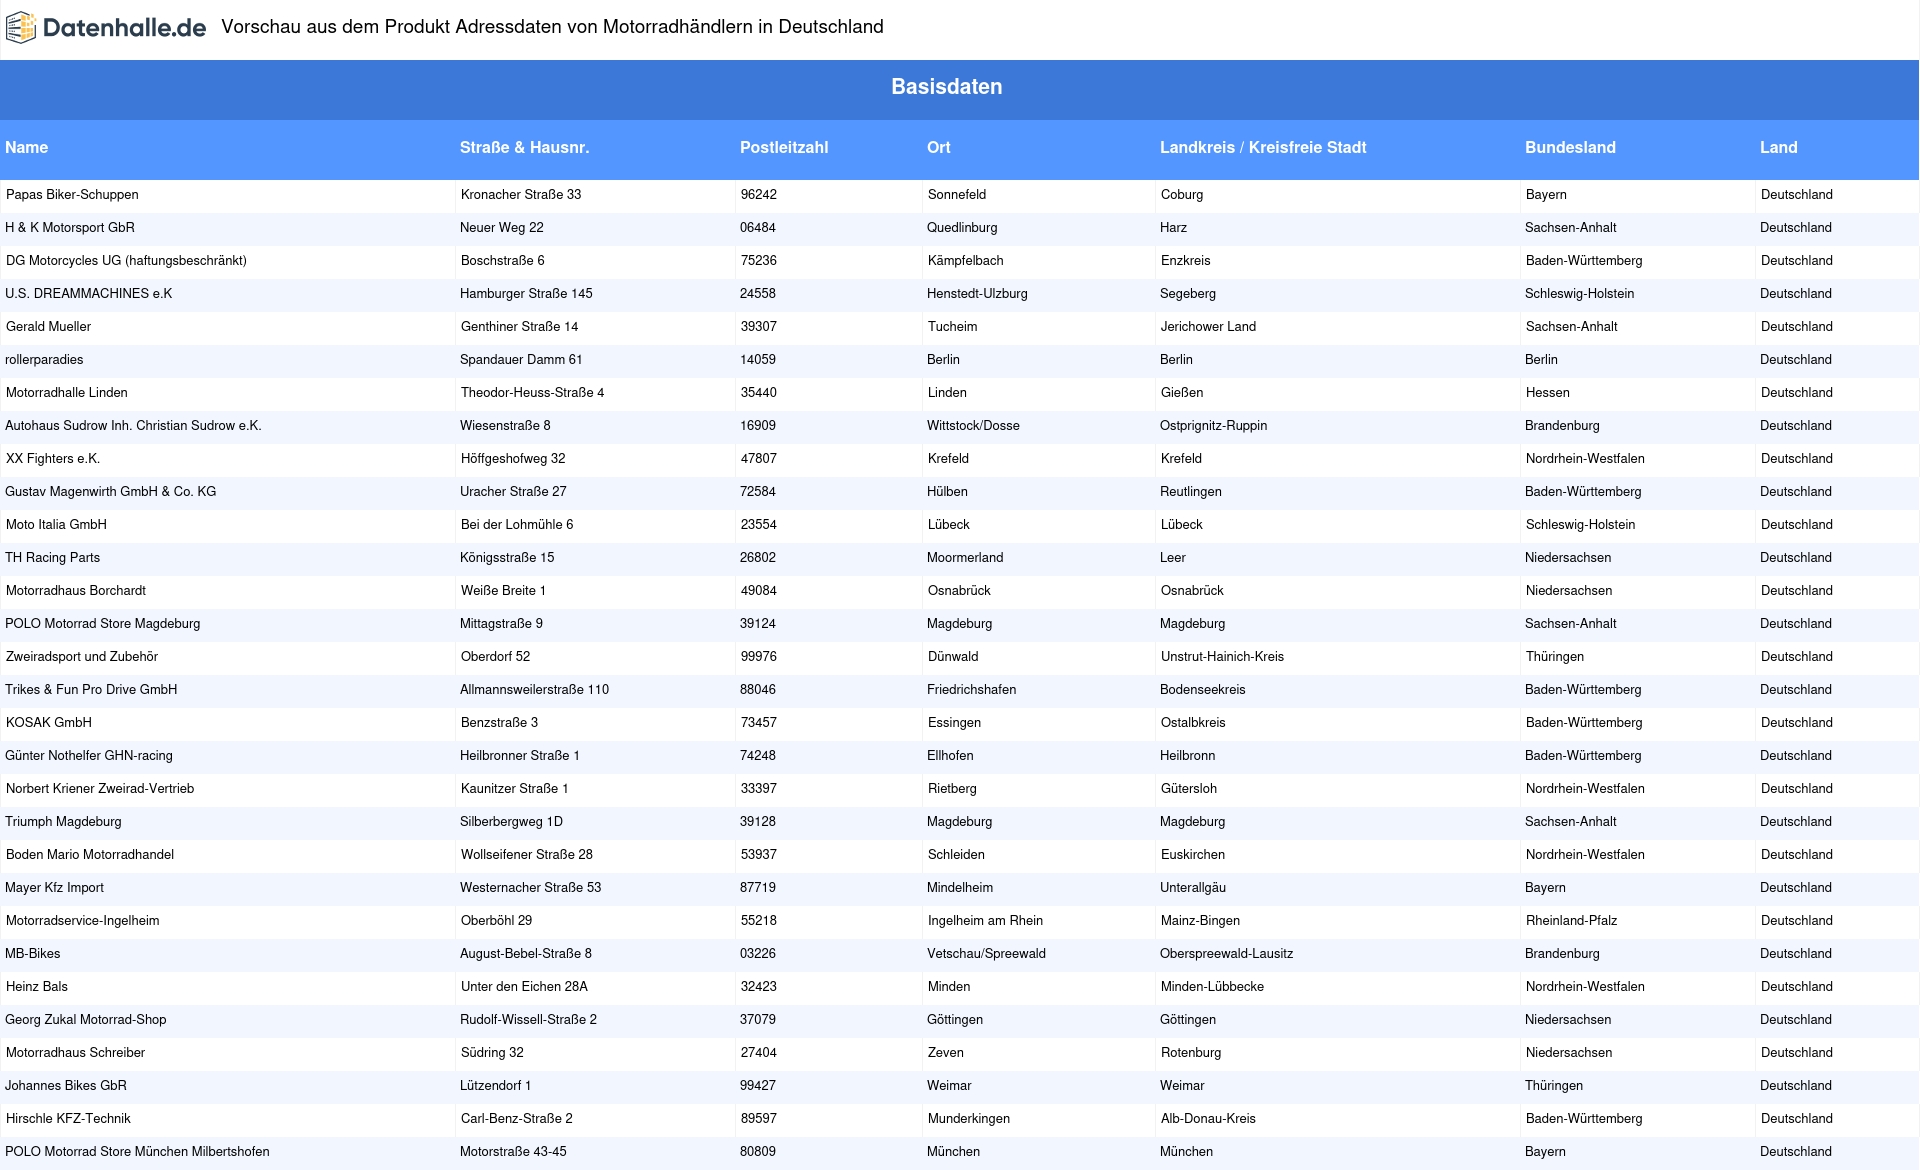Select Günter Nothelfer GHN-racing entry

coord(89,756)
